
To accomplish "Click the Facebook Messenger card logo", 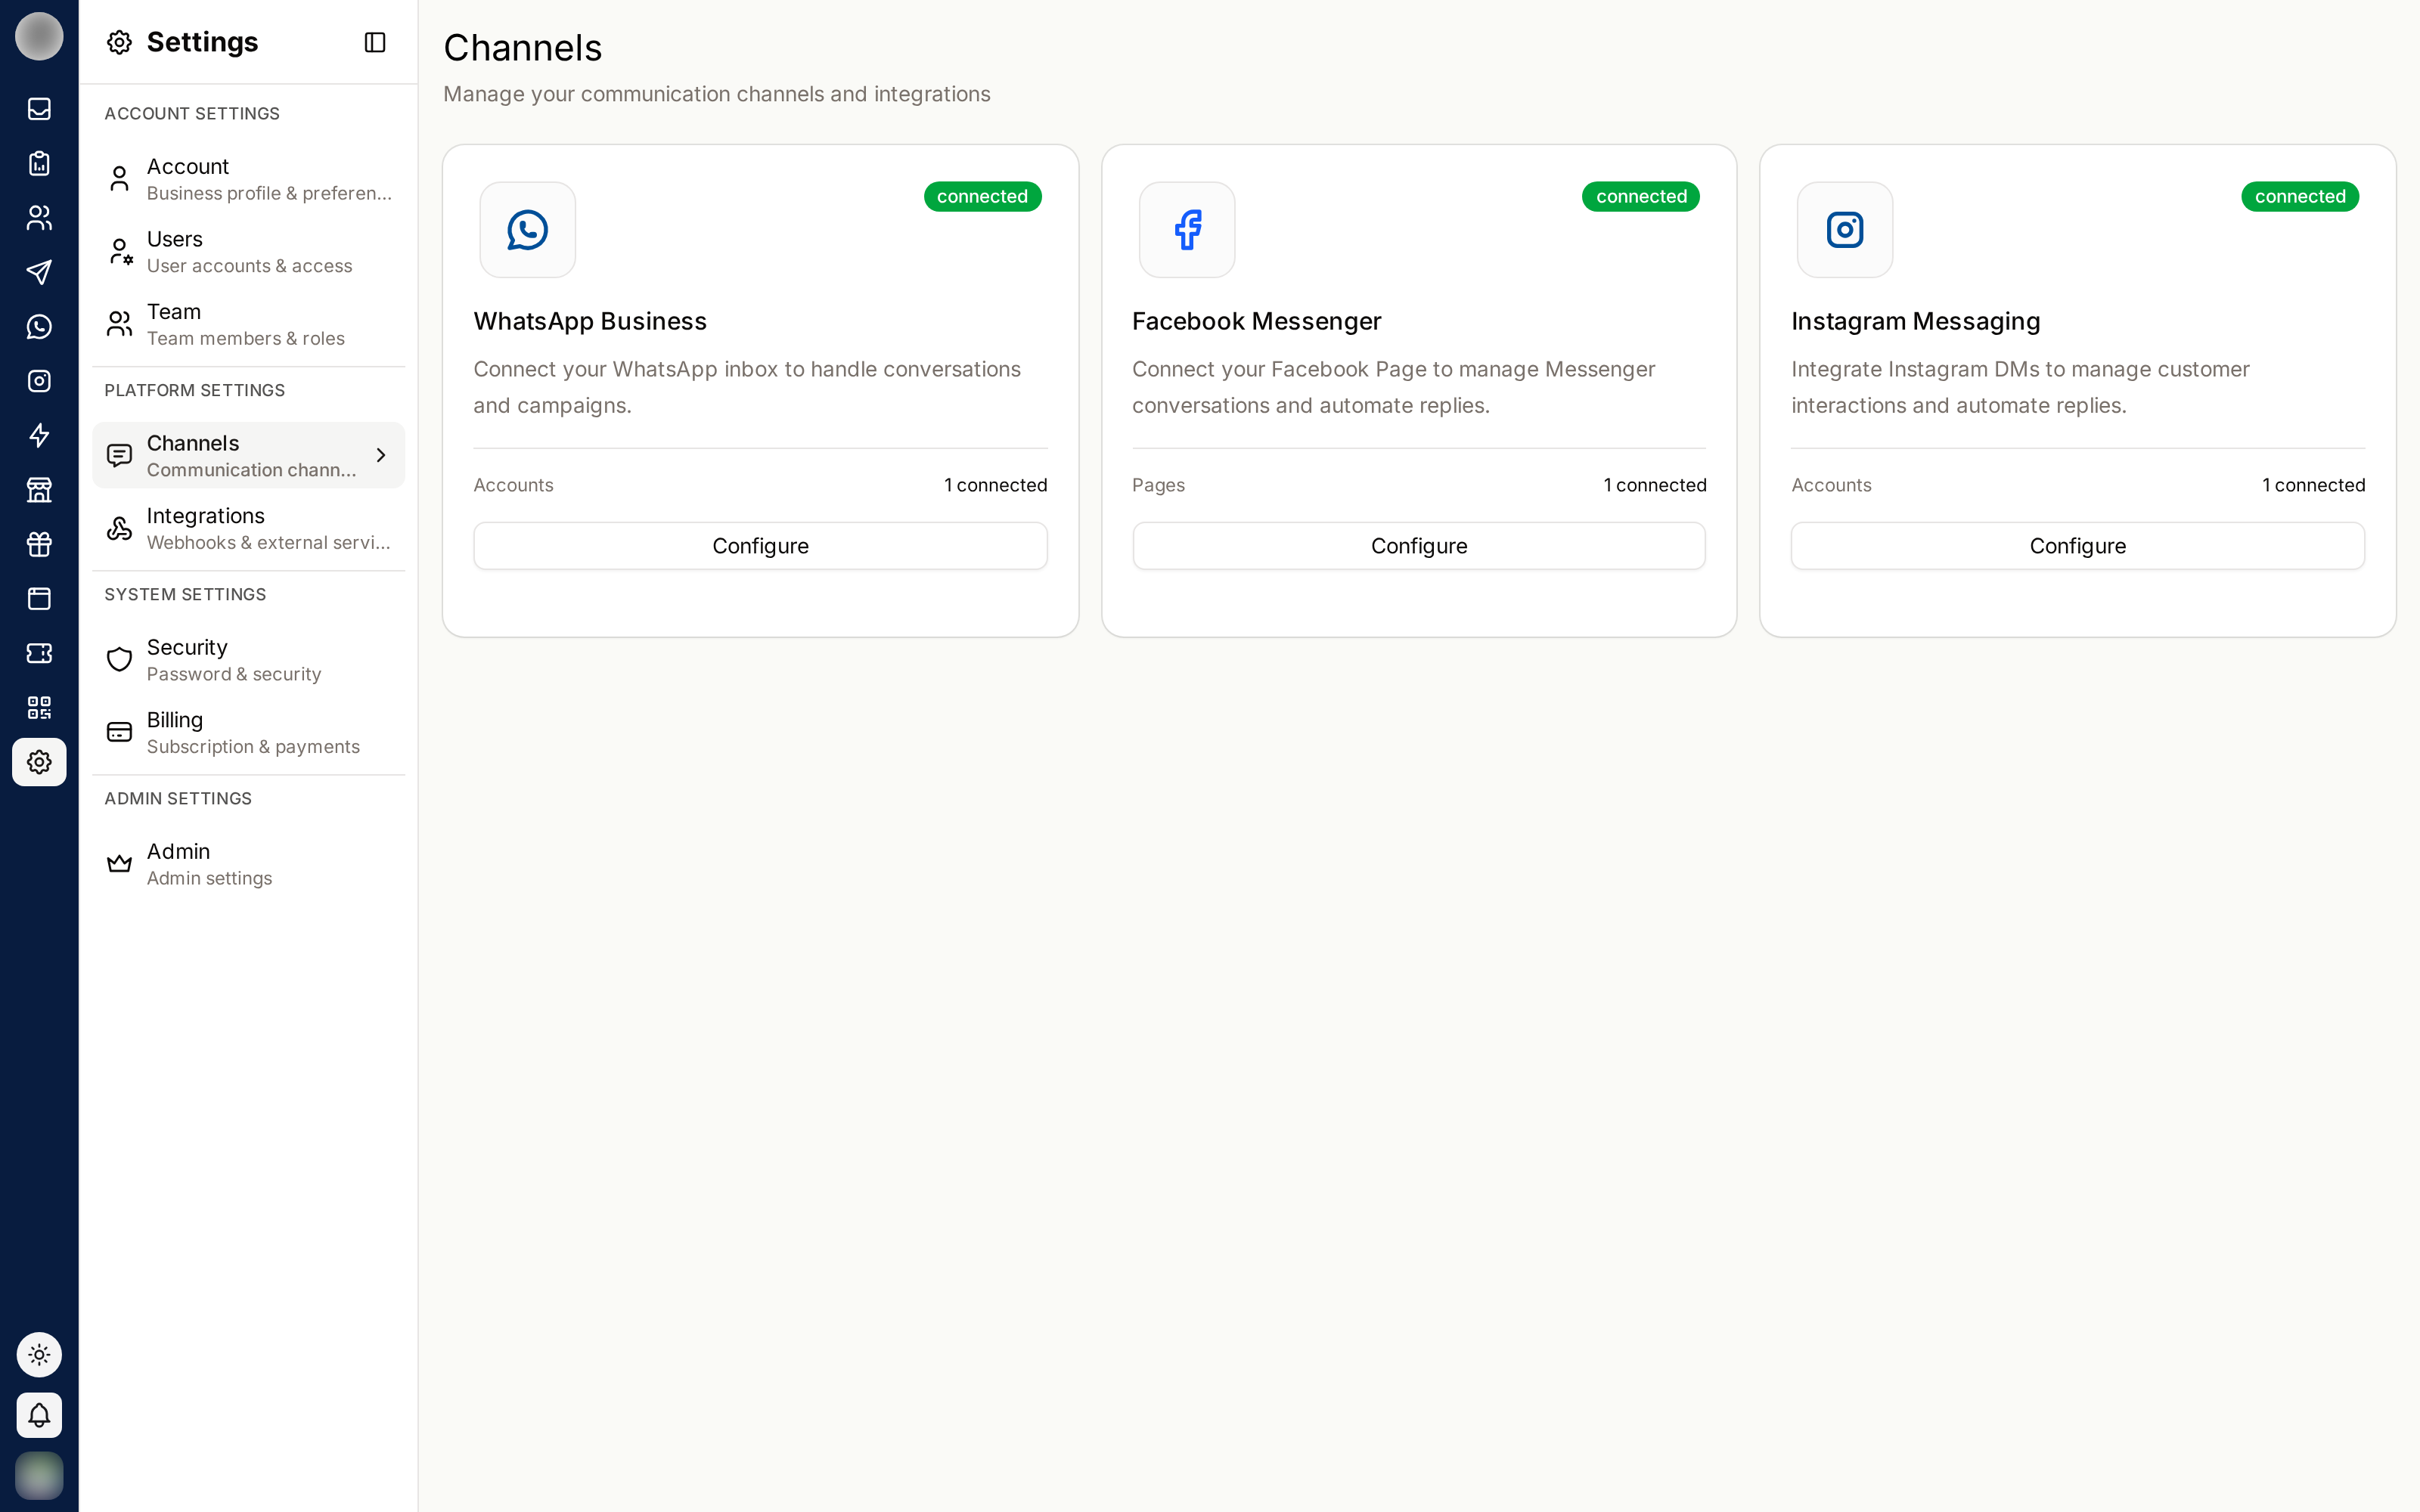I will (1187, 230).
